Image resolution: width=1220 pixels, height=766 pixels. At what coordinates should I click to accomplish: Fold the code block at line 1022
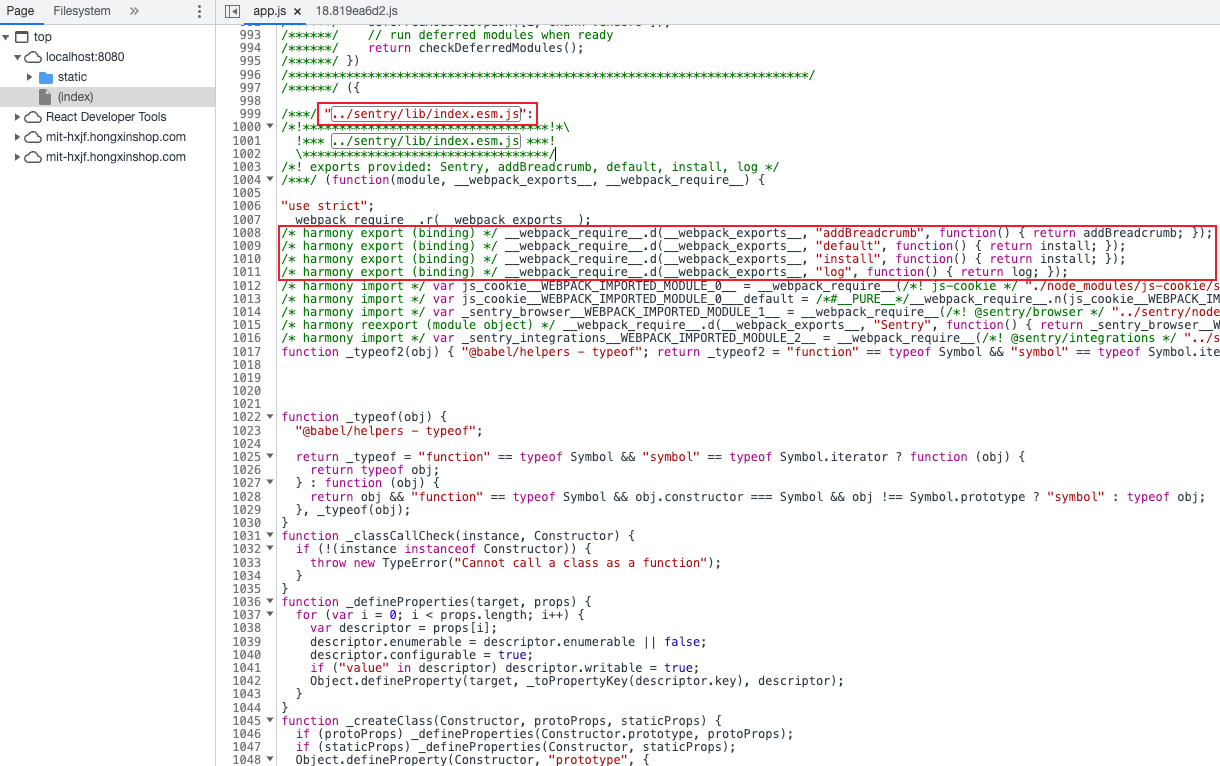click(x=269, y=417)
